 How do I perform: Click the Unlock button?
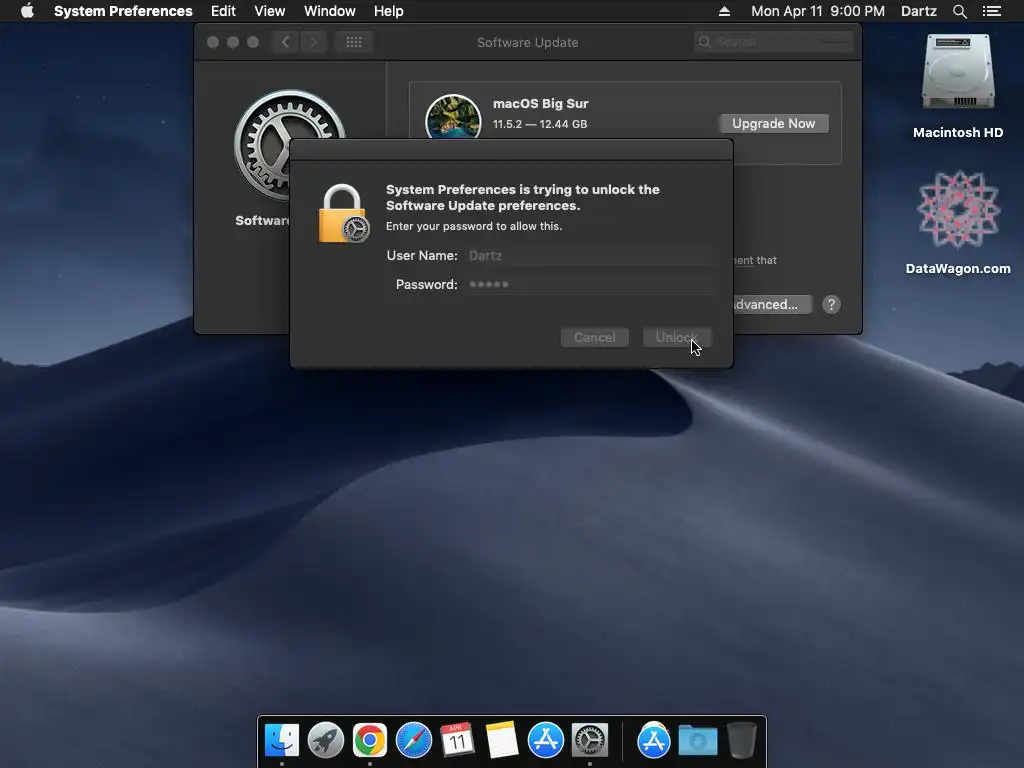677,338
